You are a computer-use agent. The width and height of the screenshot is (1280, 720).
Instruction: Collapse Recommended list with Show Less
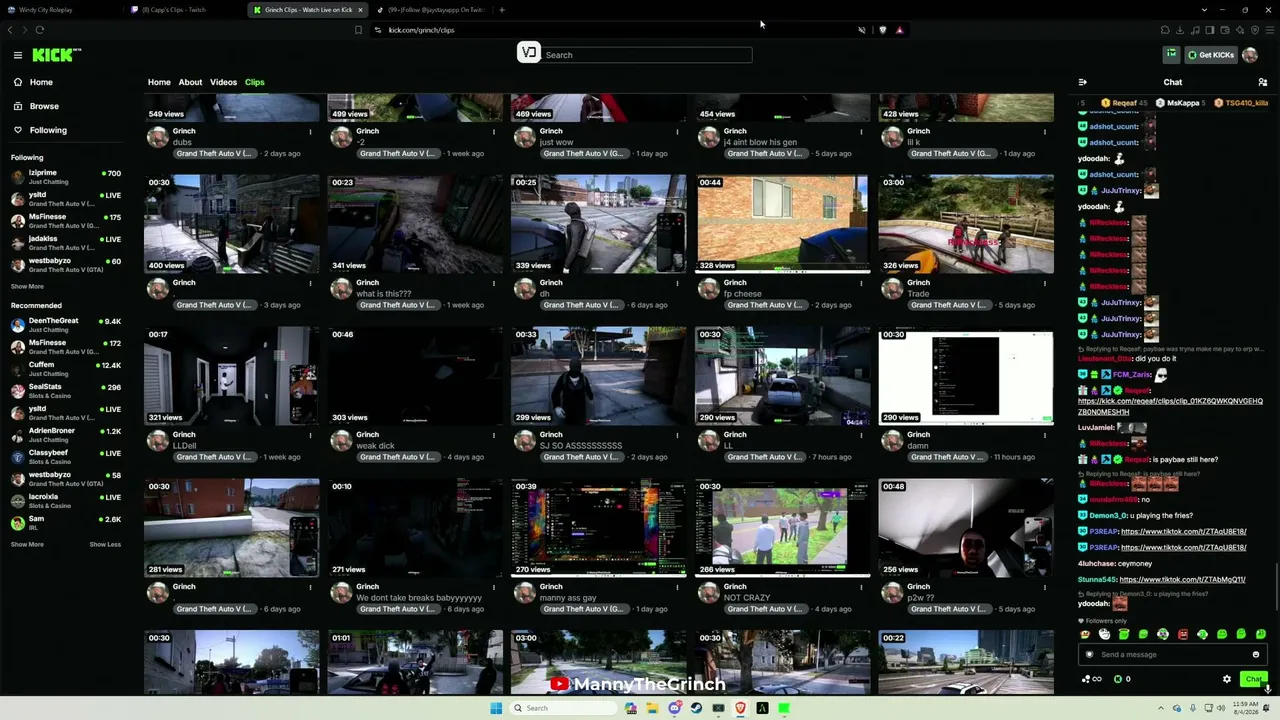[x=105, y=545]
